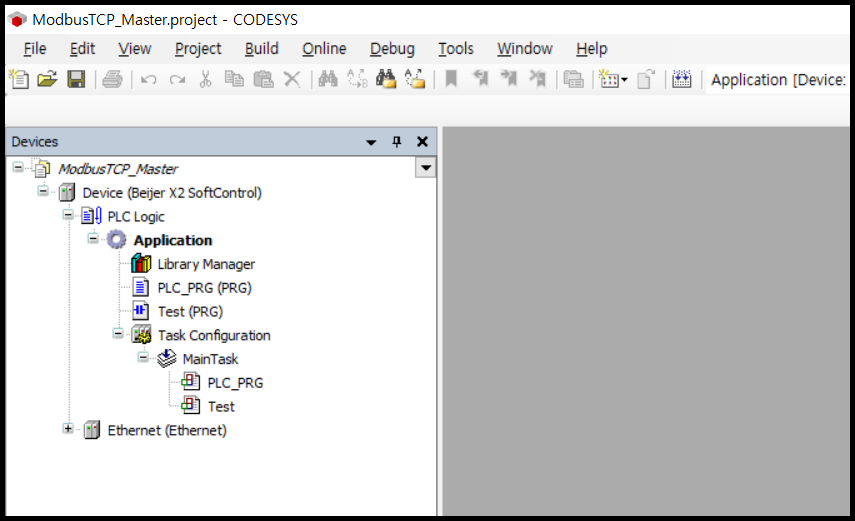Select Test (PRG) in device tree

[190, 312]
